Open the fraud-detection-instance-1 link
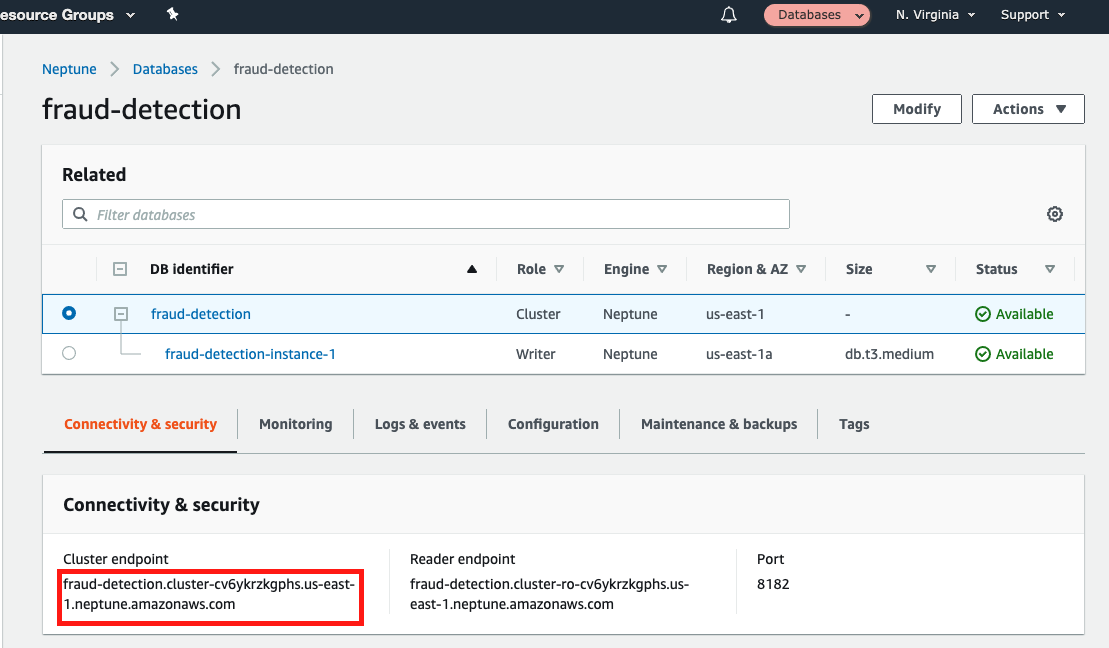 tap(250, 354)
